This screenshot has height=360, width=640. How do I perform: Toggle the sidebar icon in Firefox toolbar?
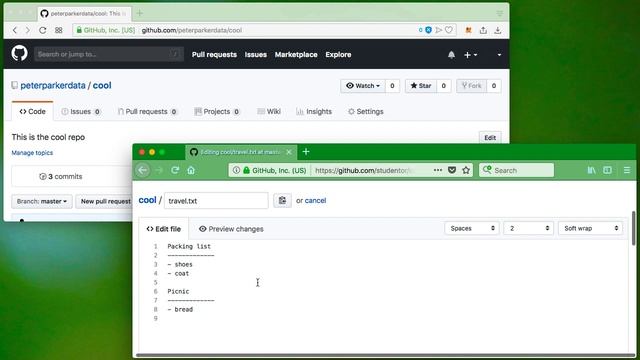(x=607, y=170)
